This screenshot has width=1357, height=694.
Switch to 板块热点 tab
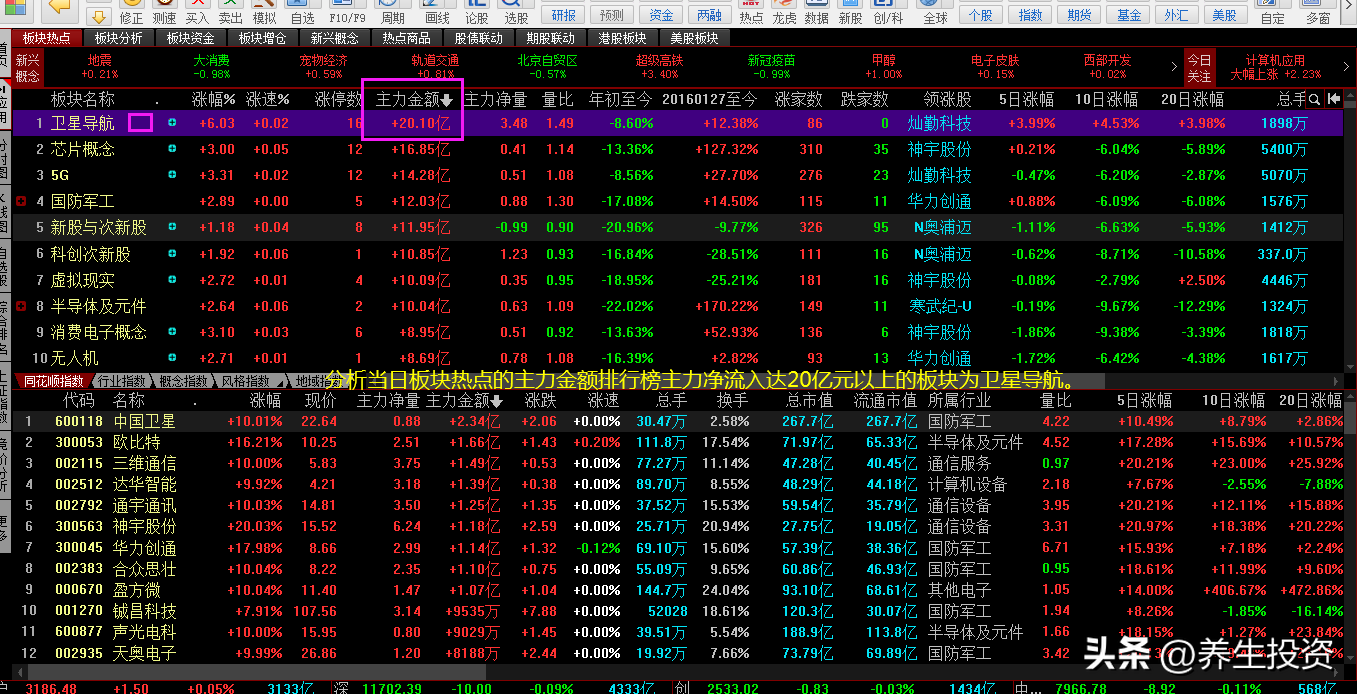[47, 38]
